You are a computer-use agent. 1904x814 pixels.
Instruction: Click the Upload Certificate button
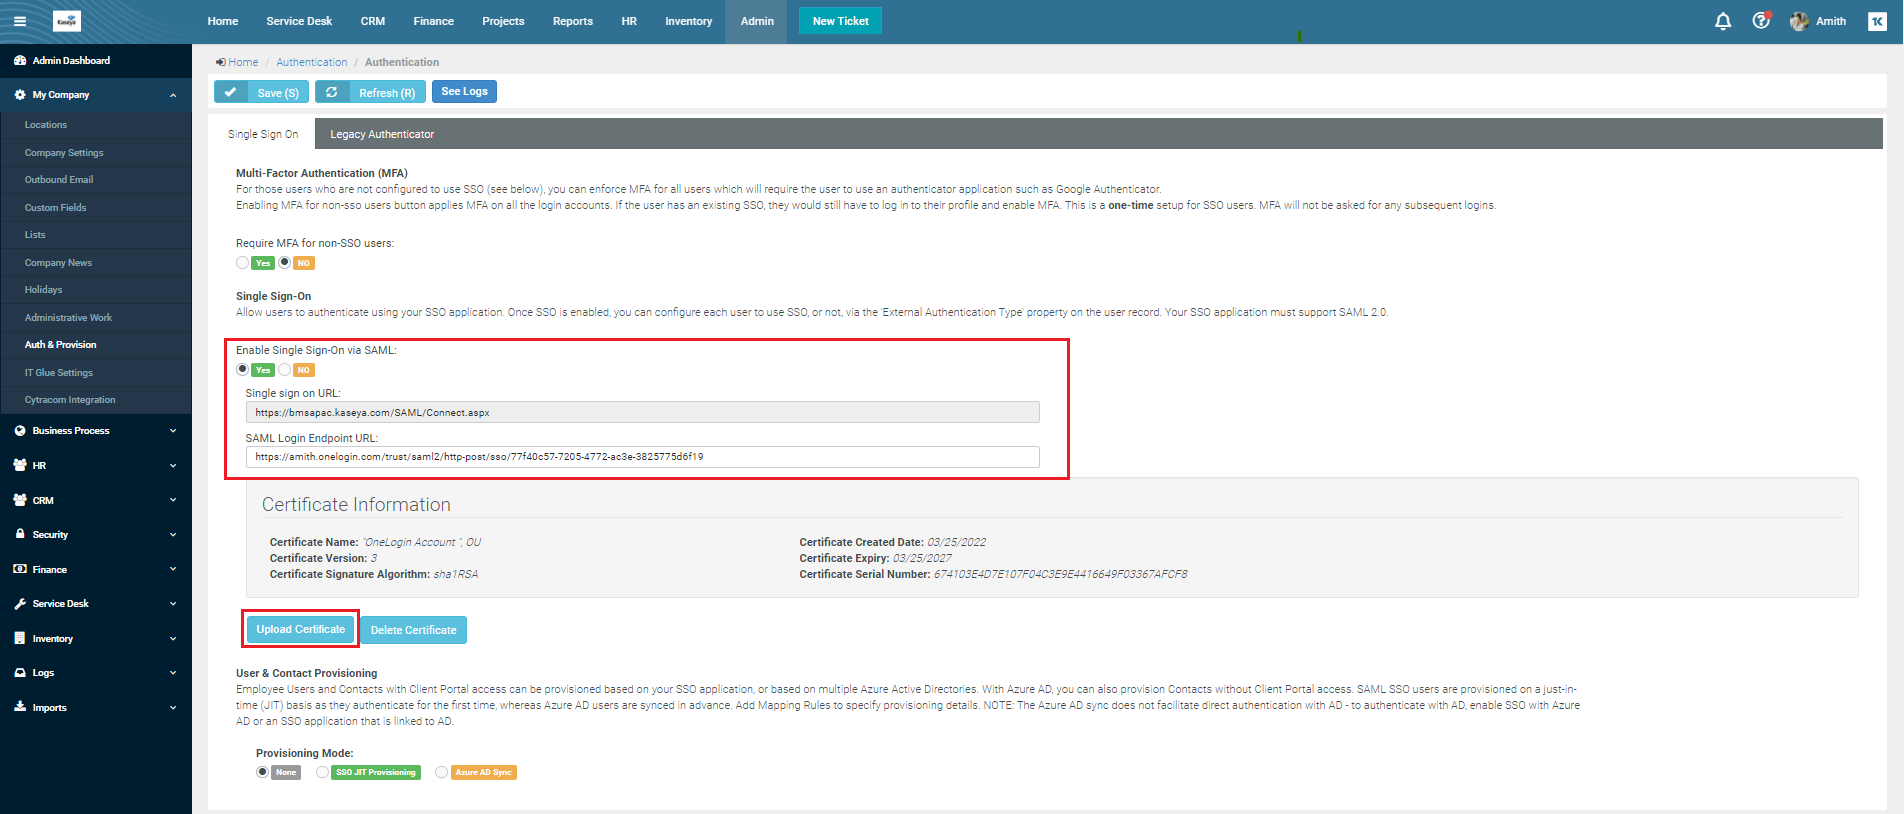point(300,629)
